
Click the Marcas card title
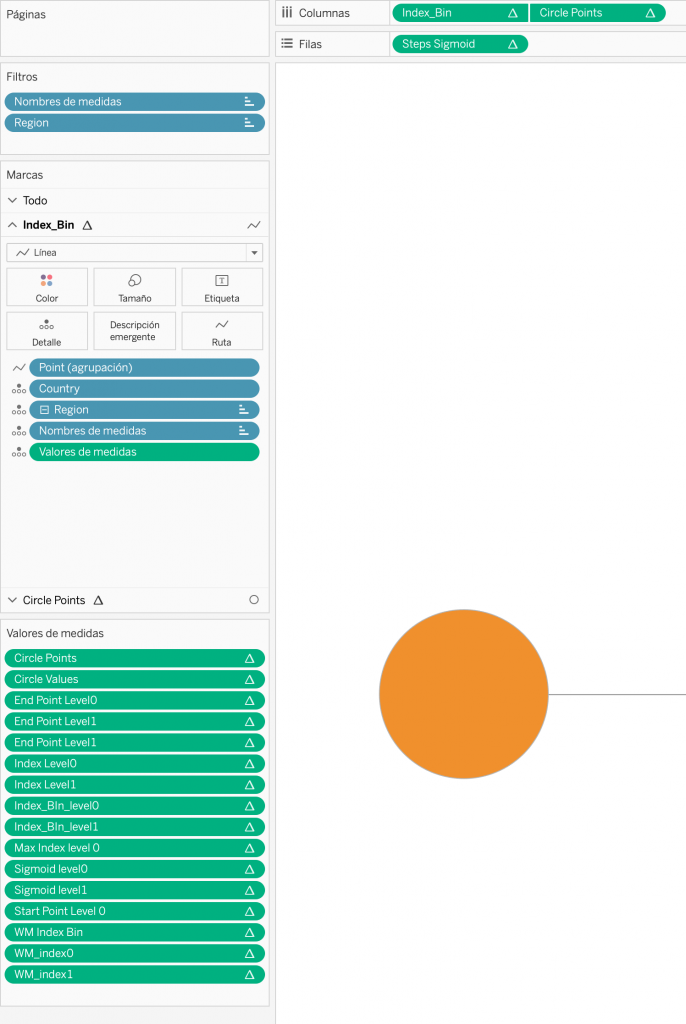pyautogui.click(x=25, y=175)
